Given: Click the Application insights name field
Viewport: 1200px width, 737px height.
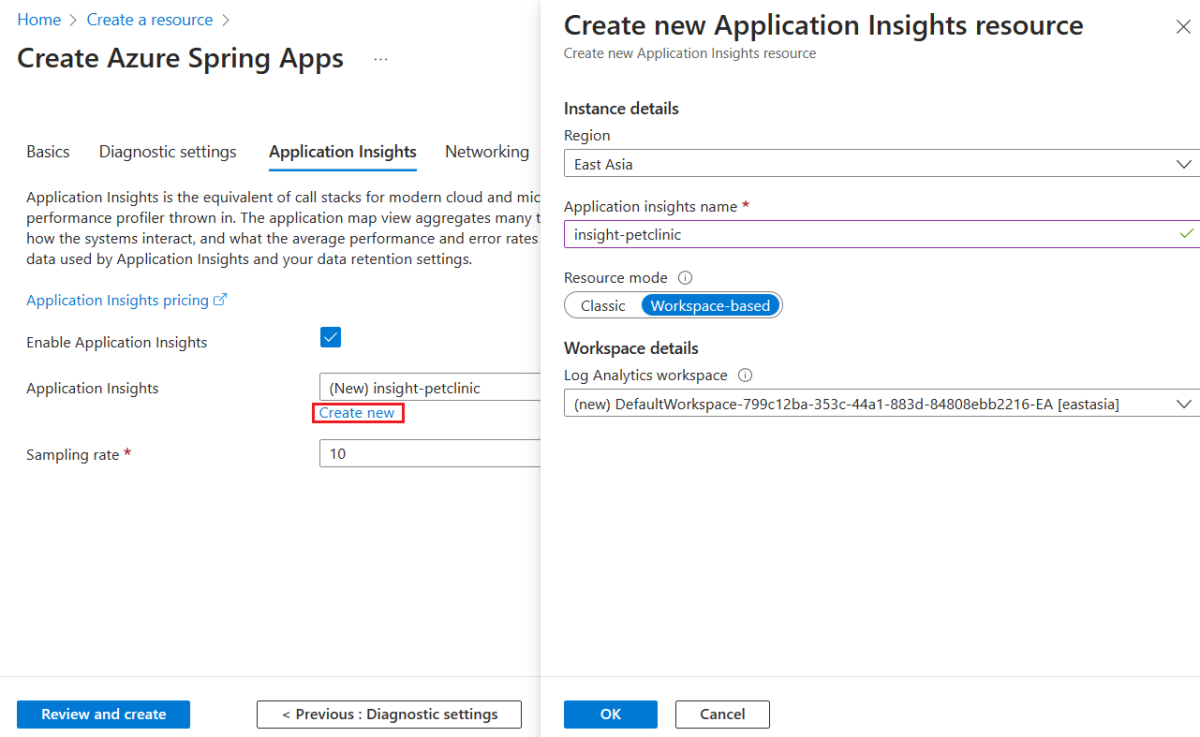Looking at the screenshot, I should 870,235.
